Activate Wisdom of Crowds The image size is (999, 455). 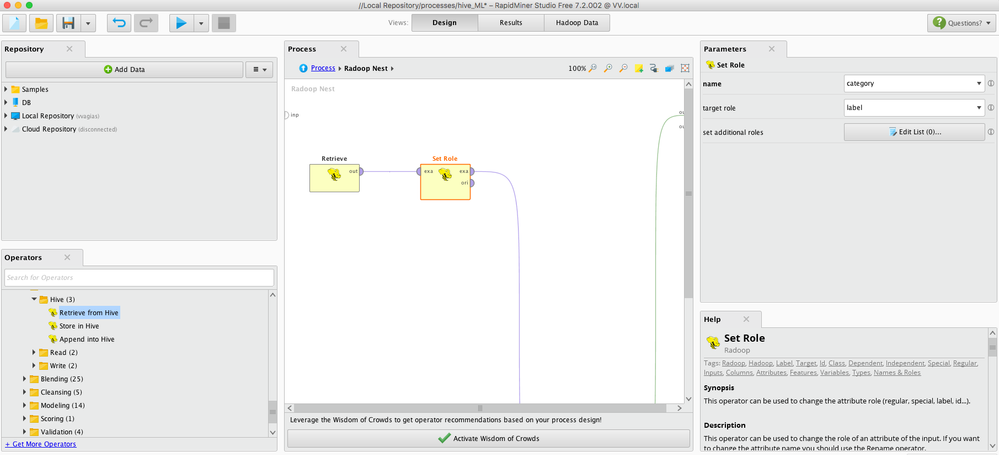coord(489,438)
